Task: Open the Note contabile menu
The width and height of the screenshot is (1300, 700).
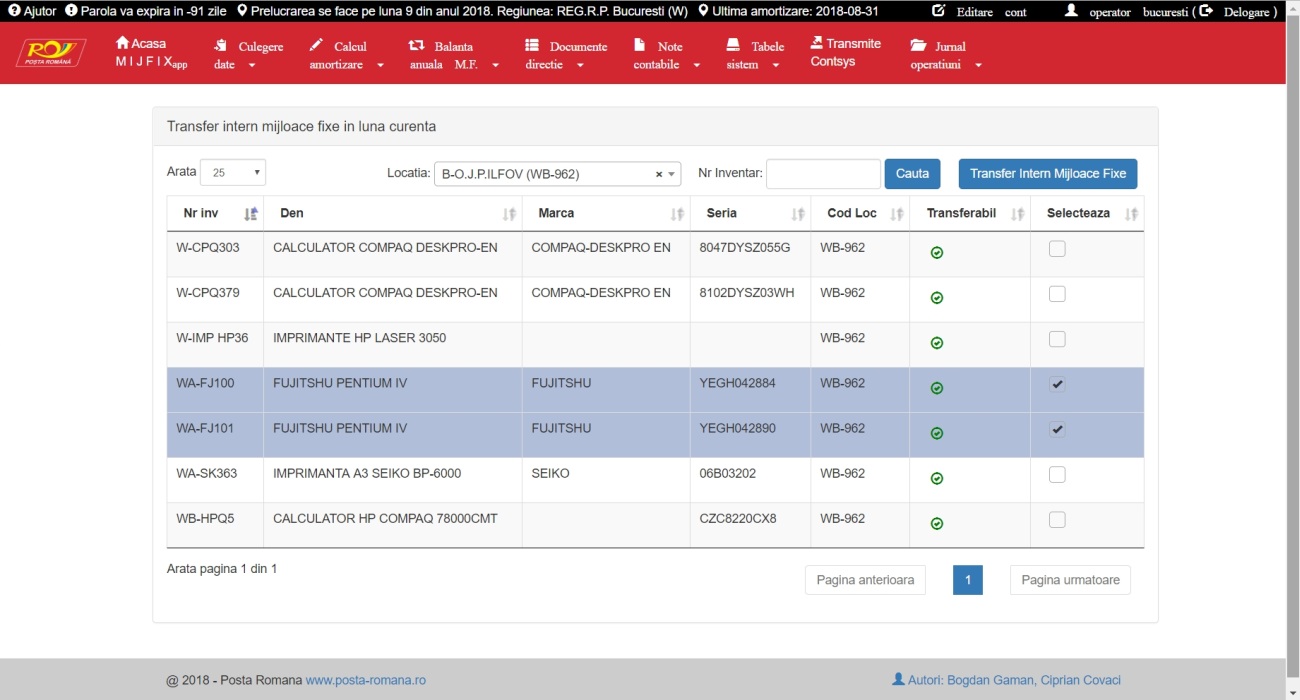Action: (665, 55)
